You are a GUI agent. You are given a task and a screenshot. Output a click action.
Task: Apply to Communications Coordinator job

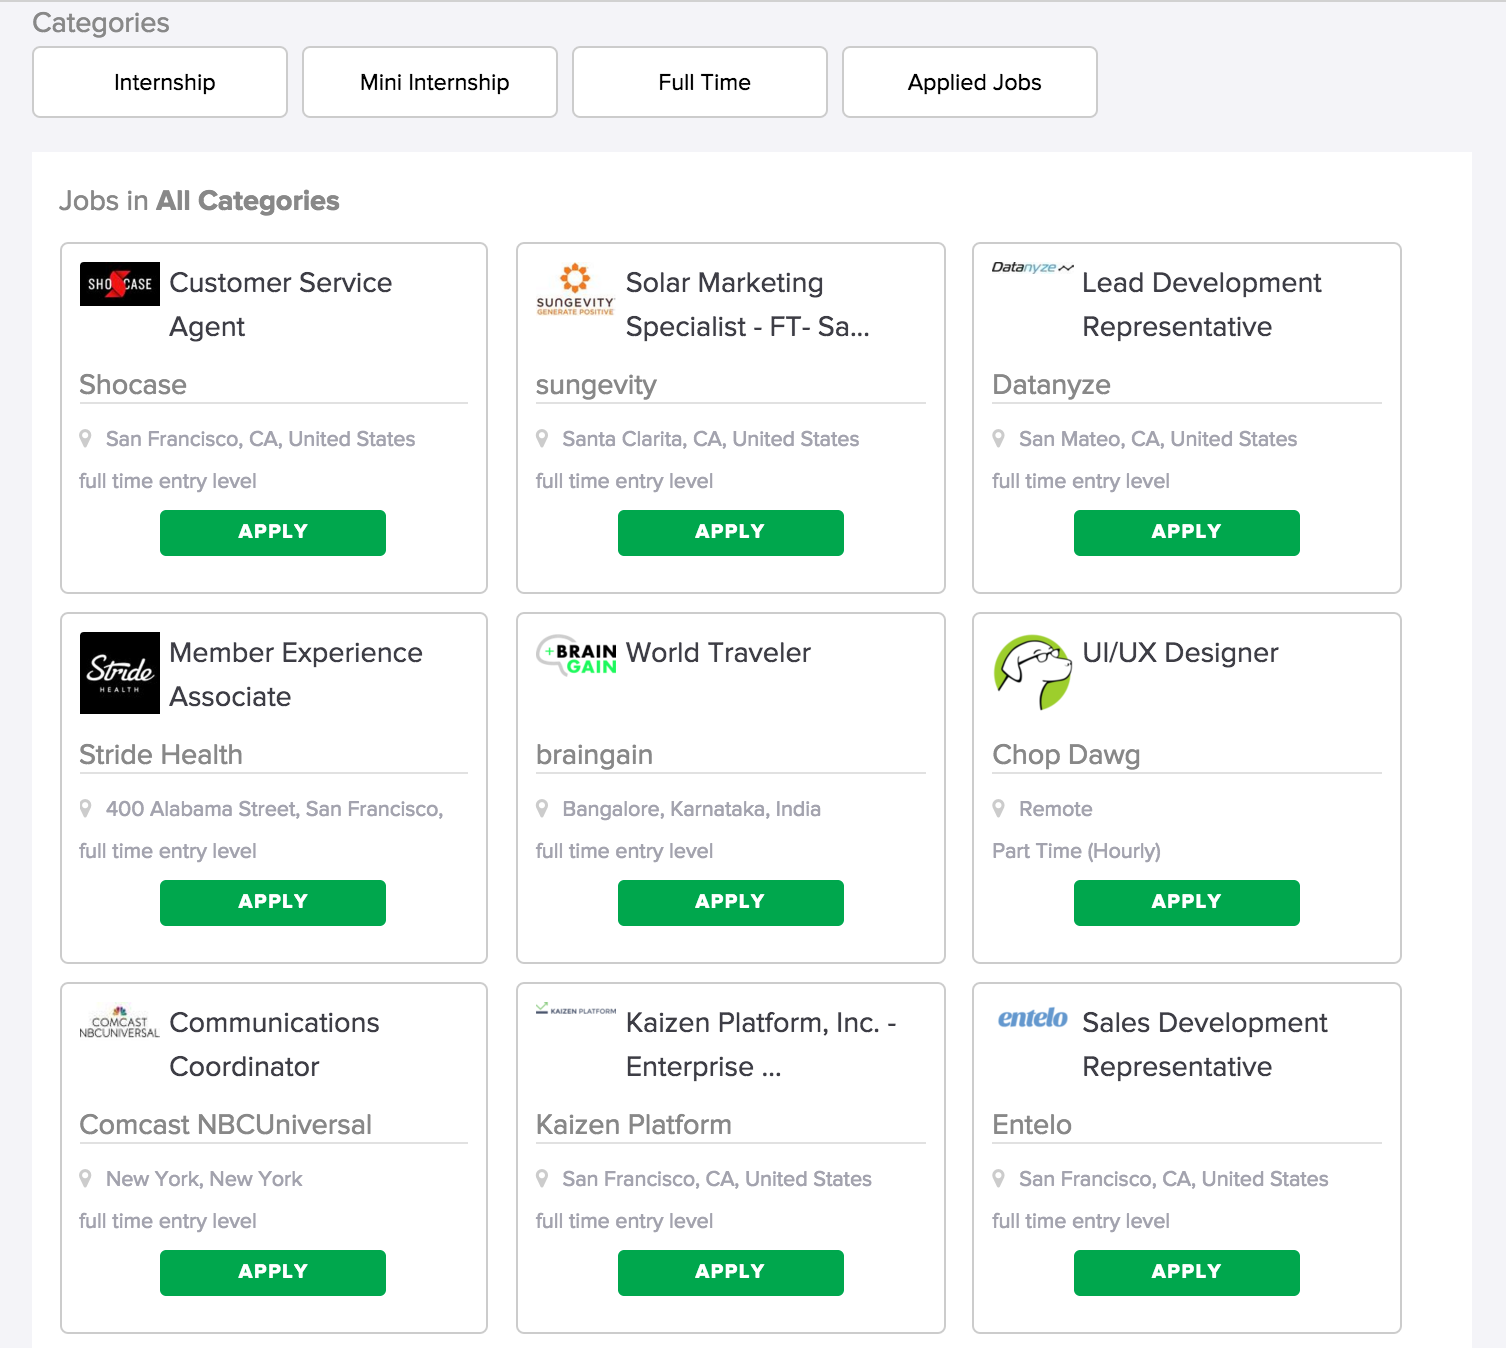point(273,1273)
